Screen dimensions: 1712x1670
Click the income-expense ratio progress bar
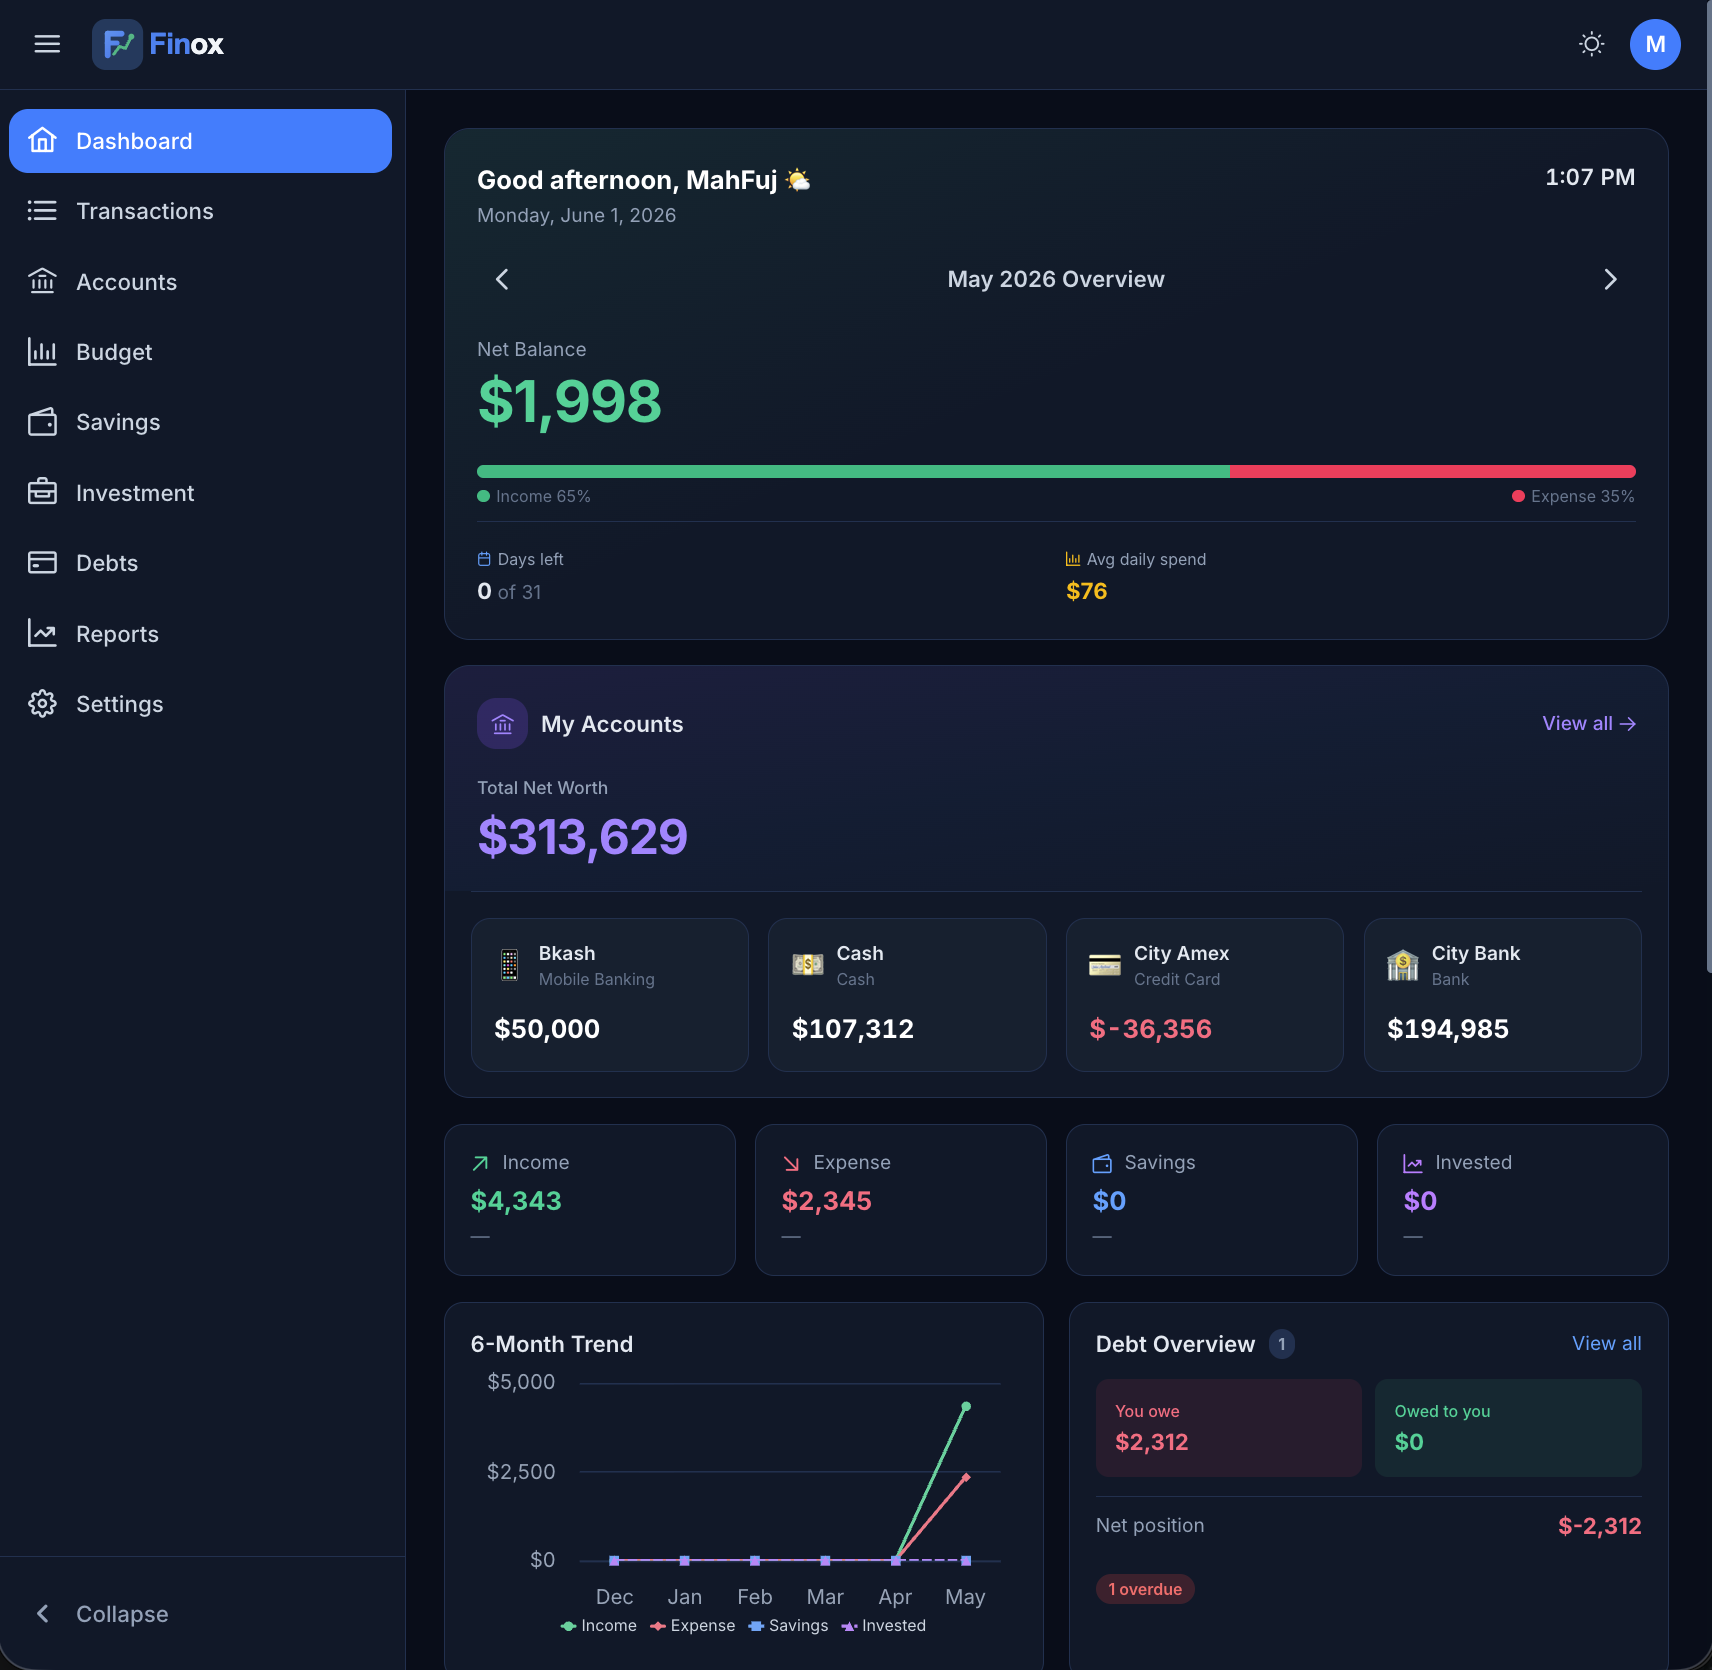1056,471
